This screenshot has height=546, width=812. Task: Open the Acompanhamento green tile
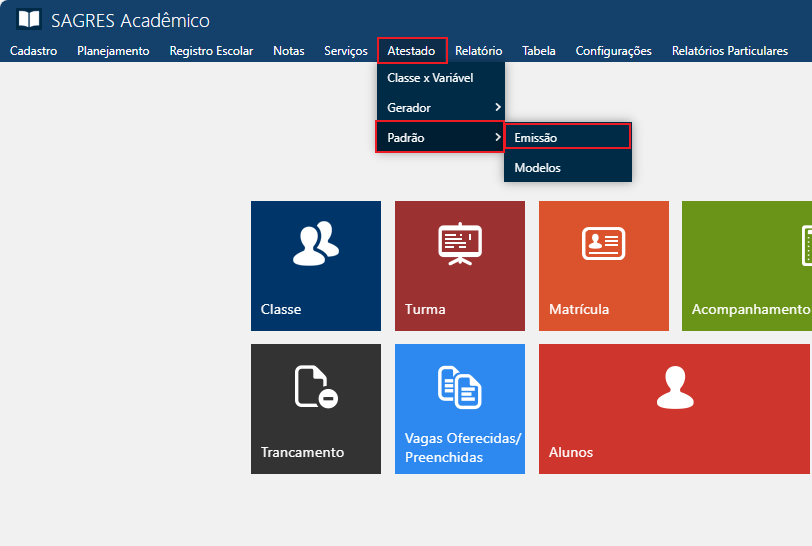tap(747, 265)
